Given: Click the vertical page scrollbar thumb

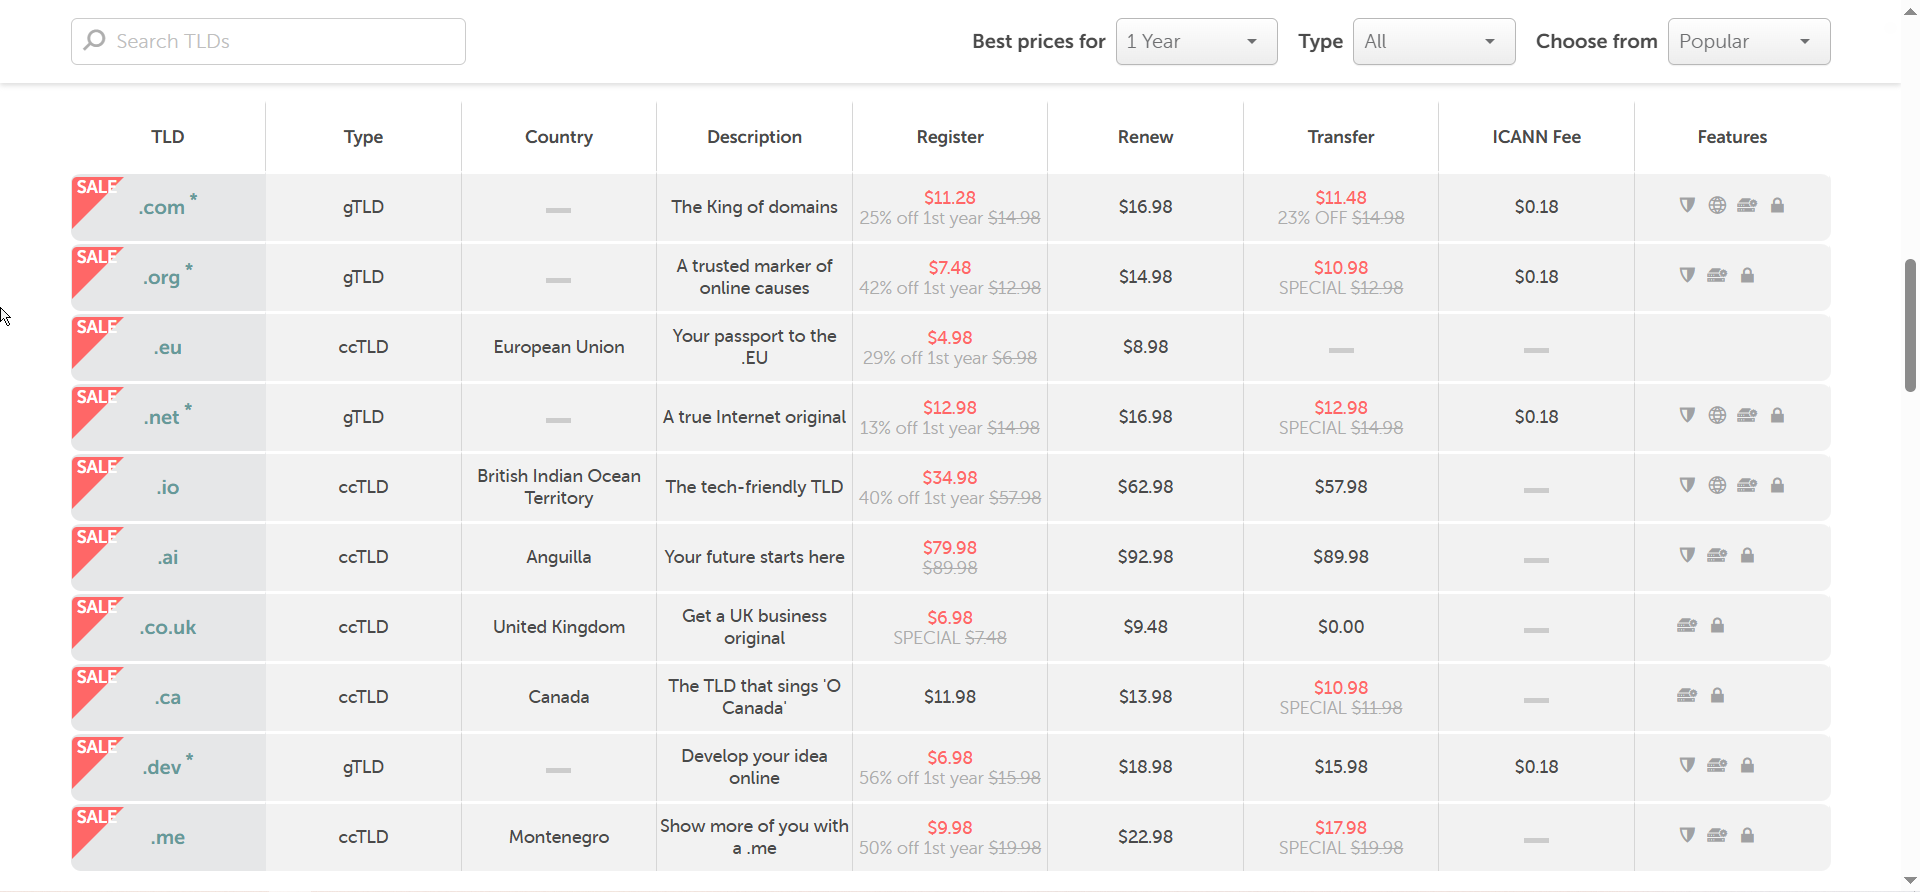Looking at the screenshot, I should coord(1910,325).
